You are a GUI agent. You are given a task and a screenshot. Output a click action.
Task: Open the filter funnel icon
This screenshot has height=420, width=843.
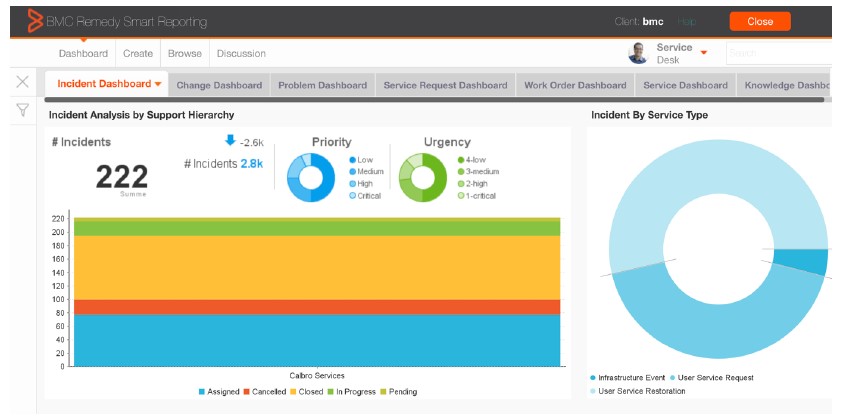pyautogui.click(x=22, y=110)
